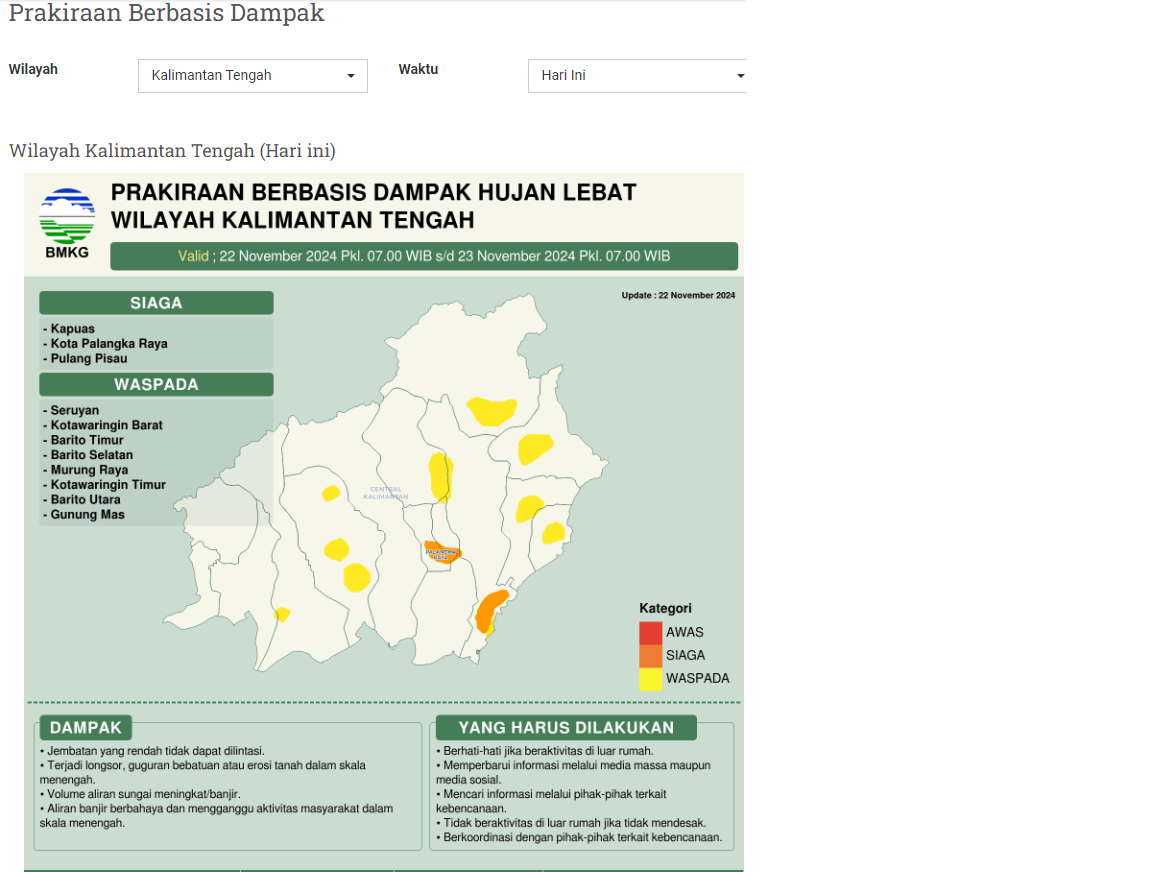The width and height of the screenshot is (1152, 872).
Task: Click the green WASPADA section header
Action: pyautogui.click(x=156, y=384)
